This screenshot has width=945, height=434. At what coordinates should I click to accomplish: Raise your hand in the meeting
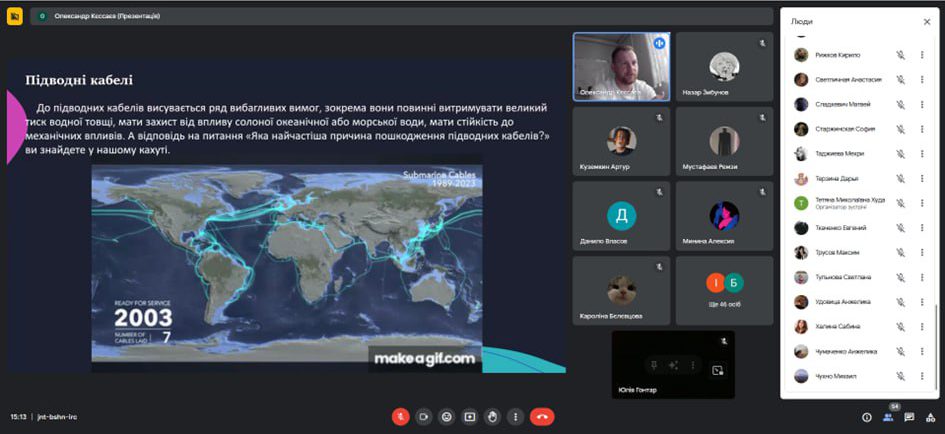tap(492, 416)
